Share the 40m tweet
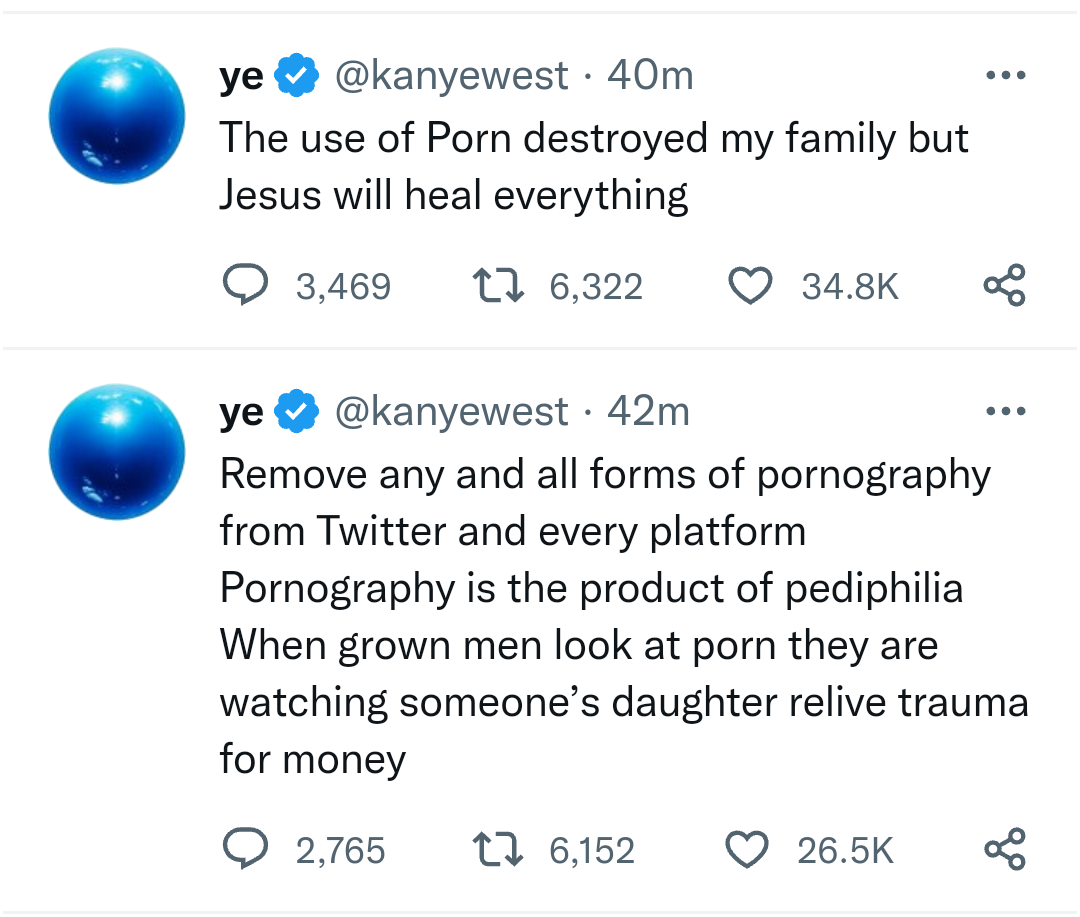Screen dimensions: 1080x917 [1003, 286]
